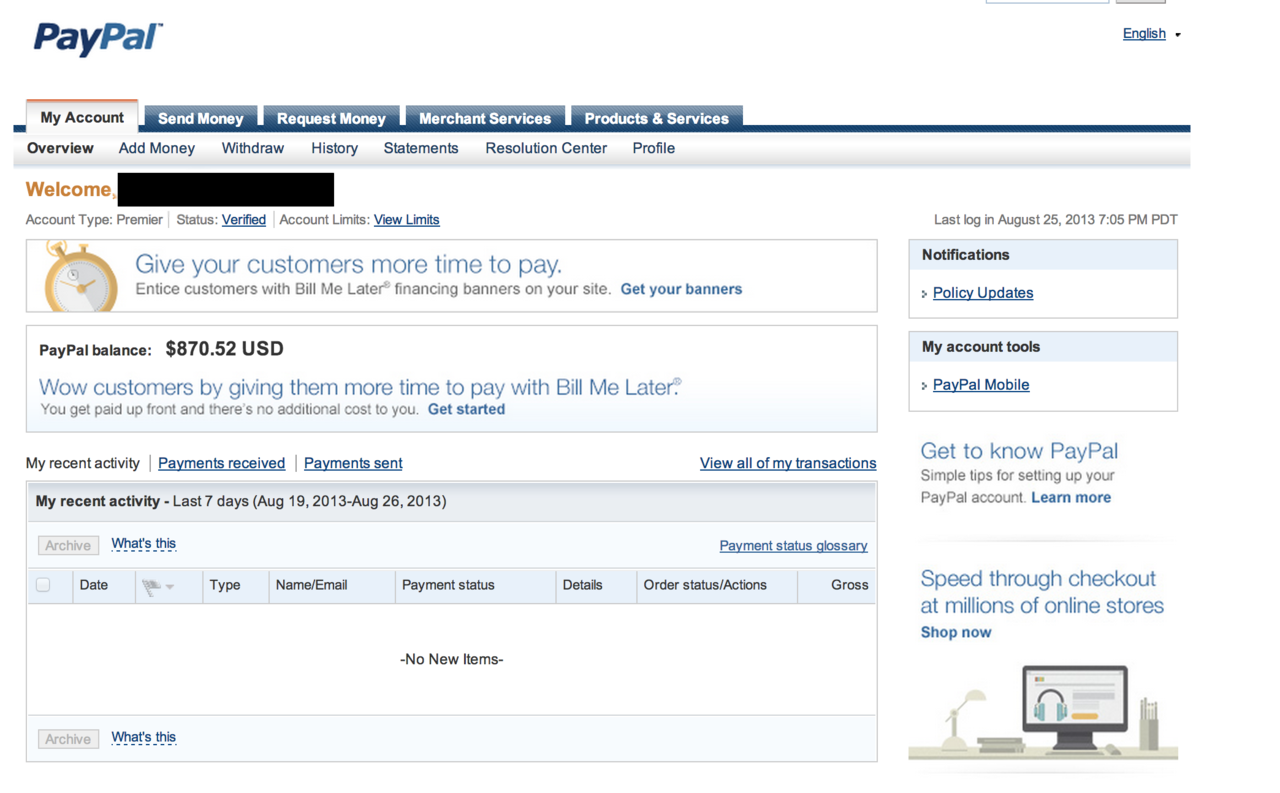Go to the History submenu
This screenshot has width=1280, height=793.
click(334, 148)
